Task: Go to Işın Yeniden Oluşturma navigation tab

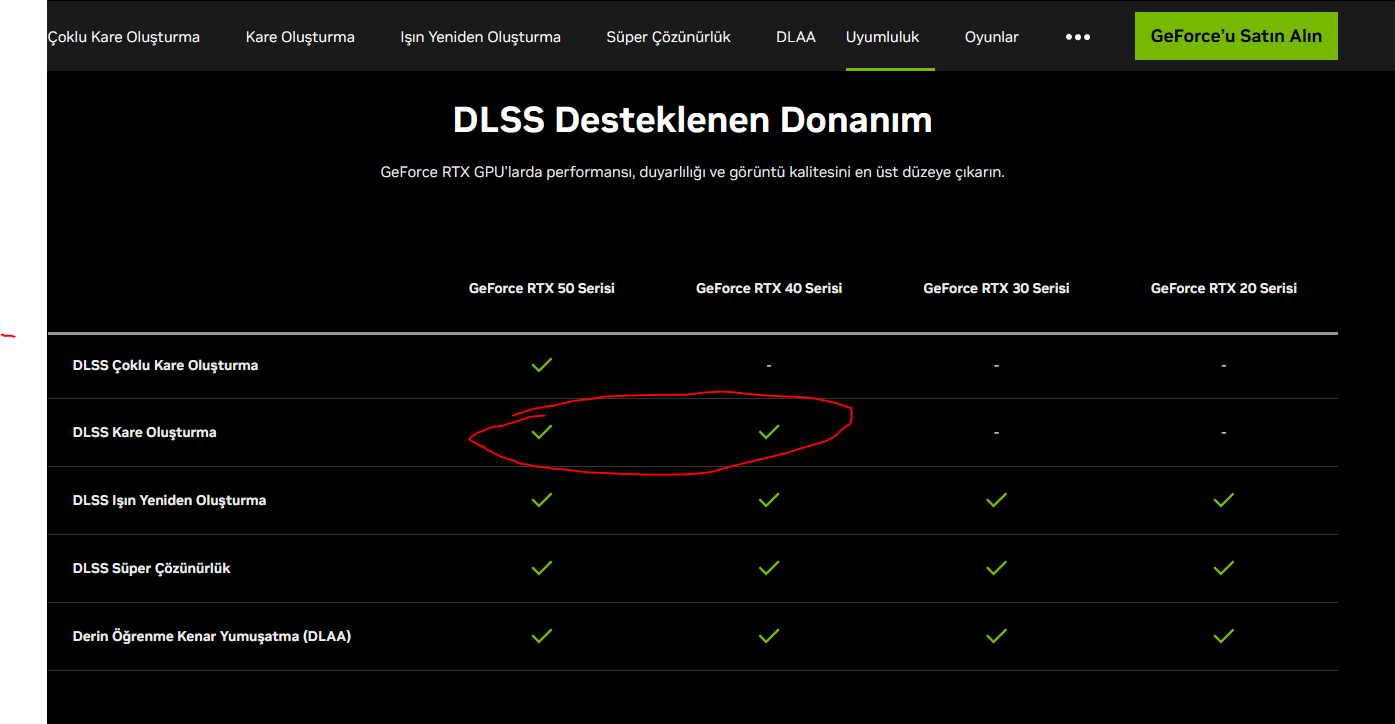Action: click(x=480, y=37)
